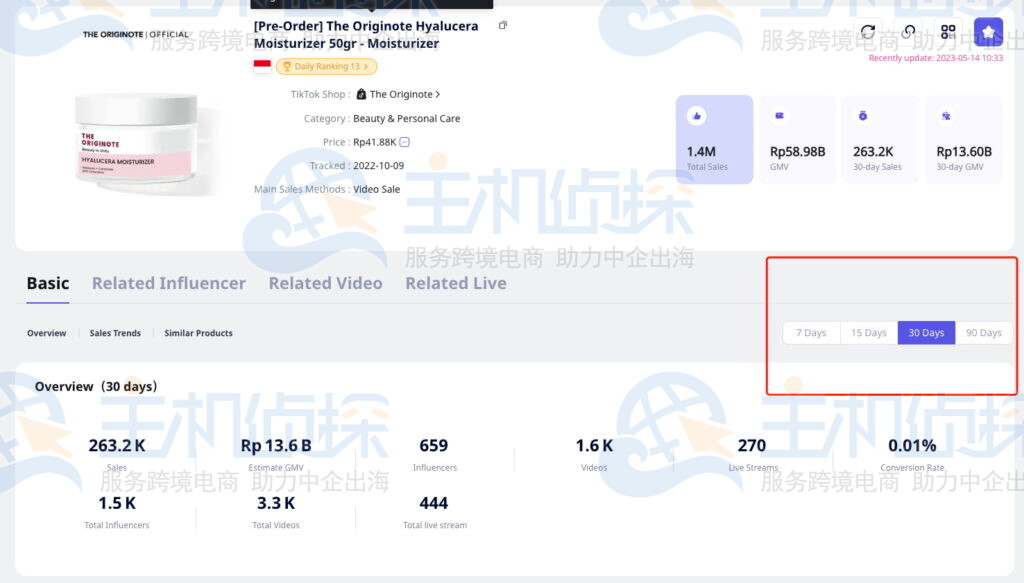This screenshot has height=583, width=1024.
Task: Open the price details expander next to Rp41.88K
Action: pos(402,142)
